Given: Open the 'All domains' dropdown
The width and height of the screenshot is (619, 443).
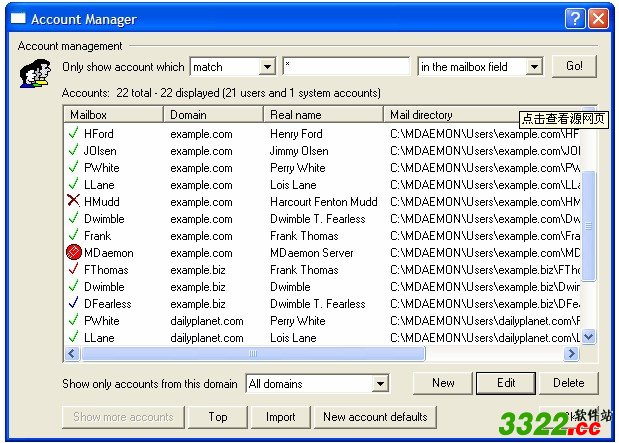Looking at the screenshot, I should 380,383.
